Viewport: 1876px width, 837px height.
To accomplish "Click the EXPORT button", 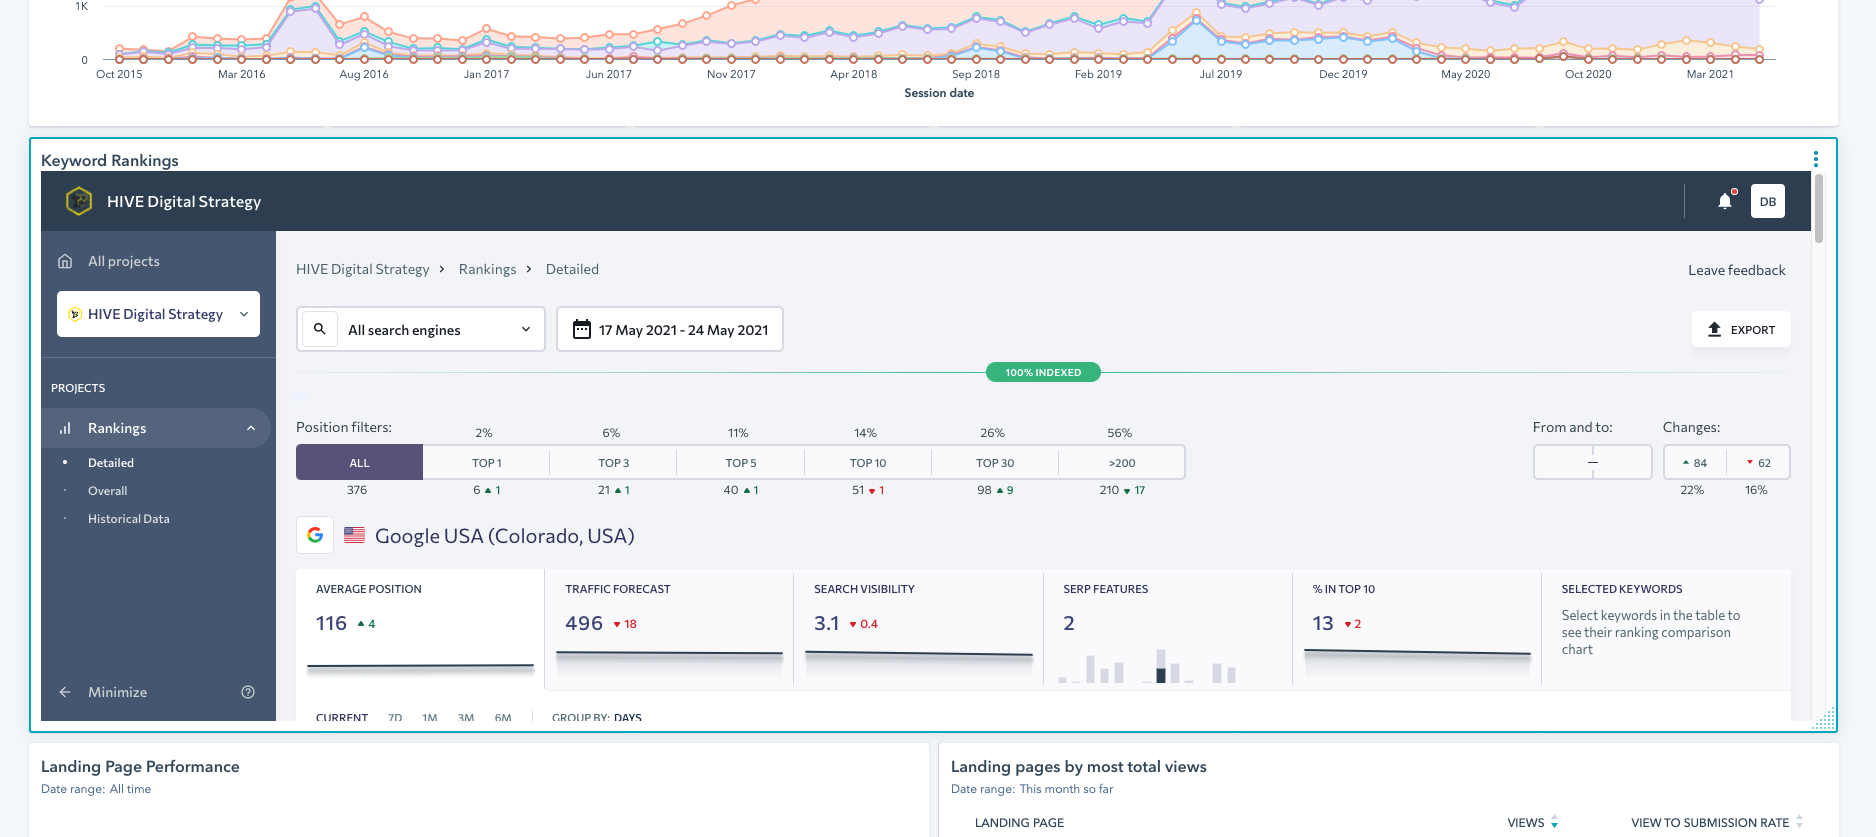I will [x=1741, y=329].
